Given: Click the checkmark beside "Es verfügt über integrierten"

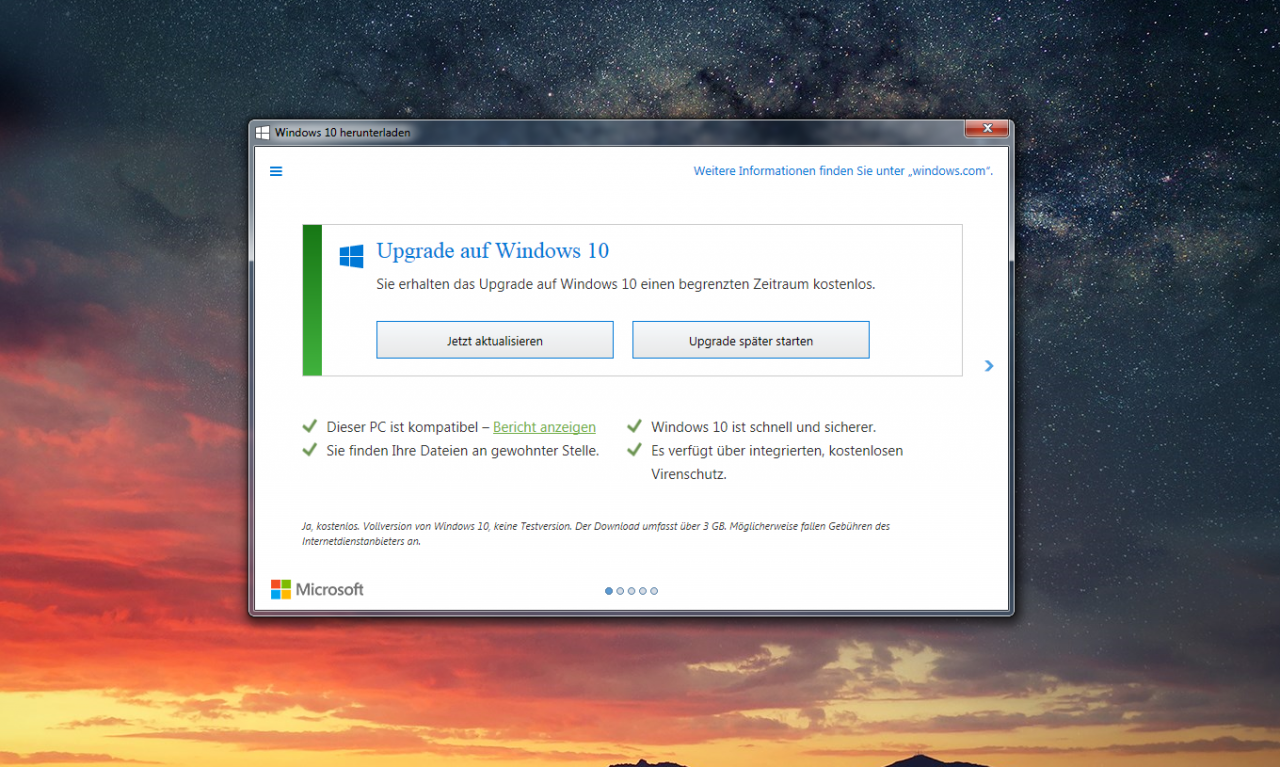Looking at the screenshot, I should click(634, 451).
